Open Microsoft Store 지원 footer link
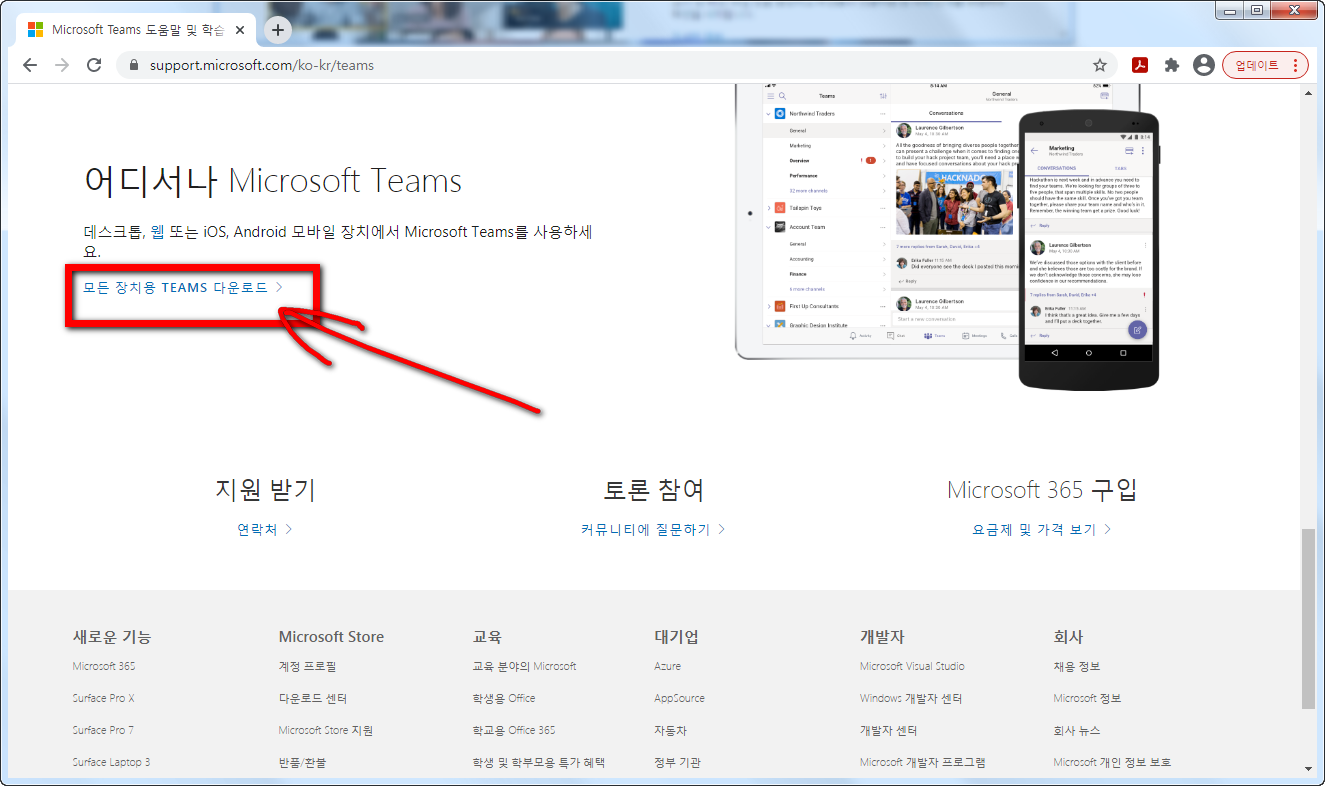 pos(326,730)
